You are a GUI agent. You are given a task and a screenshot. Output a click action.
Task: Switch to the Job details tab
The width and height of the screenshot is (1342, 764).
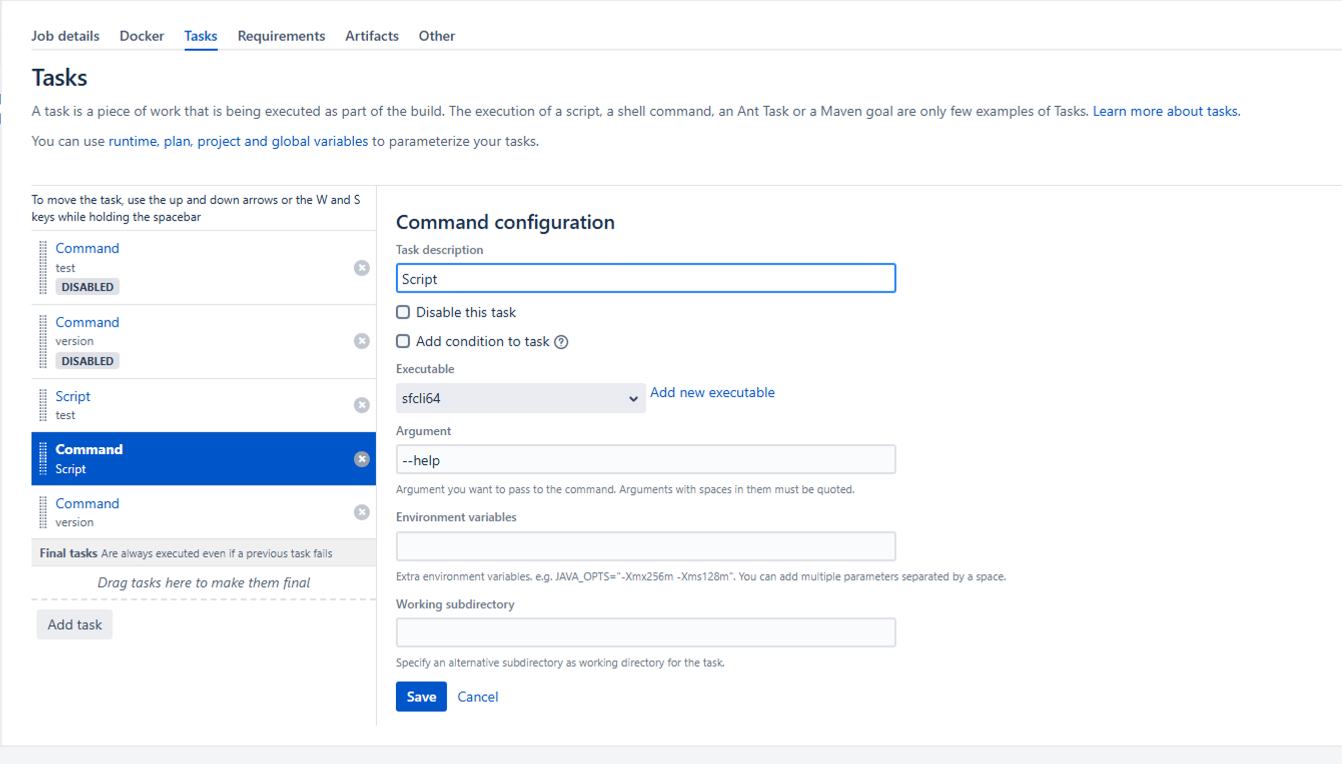click(65, 36)
